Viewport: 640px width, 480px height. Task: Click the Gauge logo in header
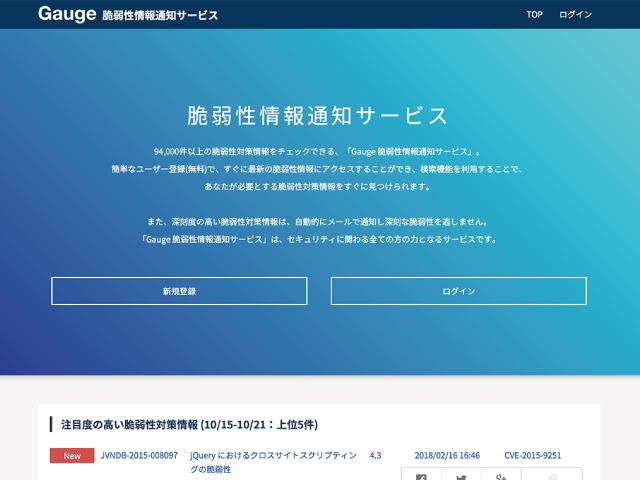pos(67,14)
